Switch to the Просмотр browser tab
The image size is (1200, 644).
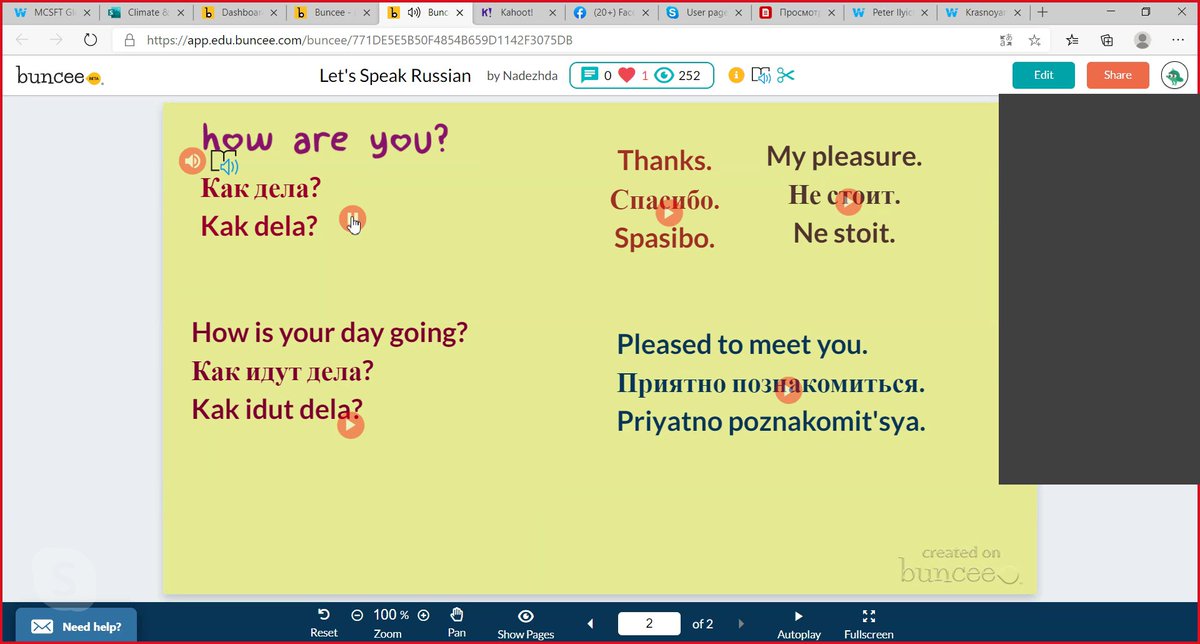[796, 13]
